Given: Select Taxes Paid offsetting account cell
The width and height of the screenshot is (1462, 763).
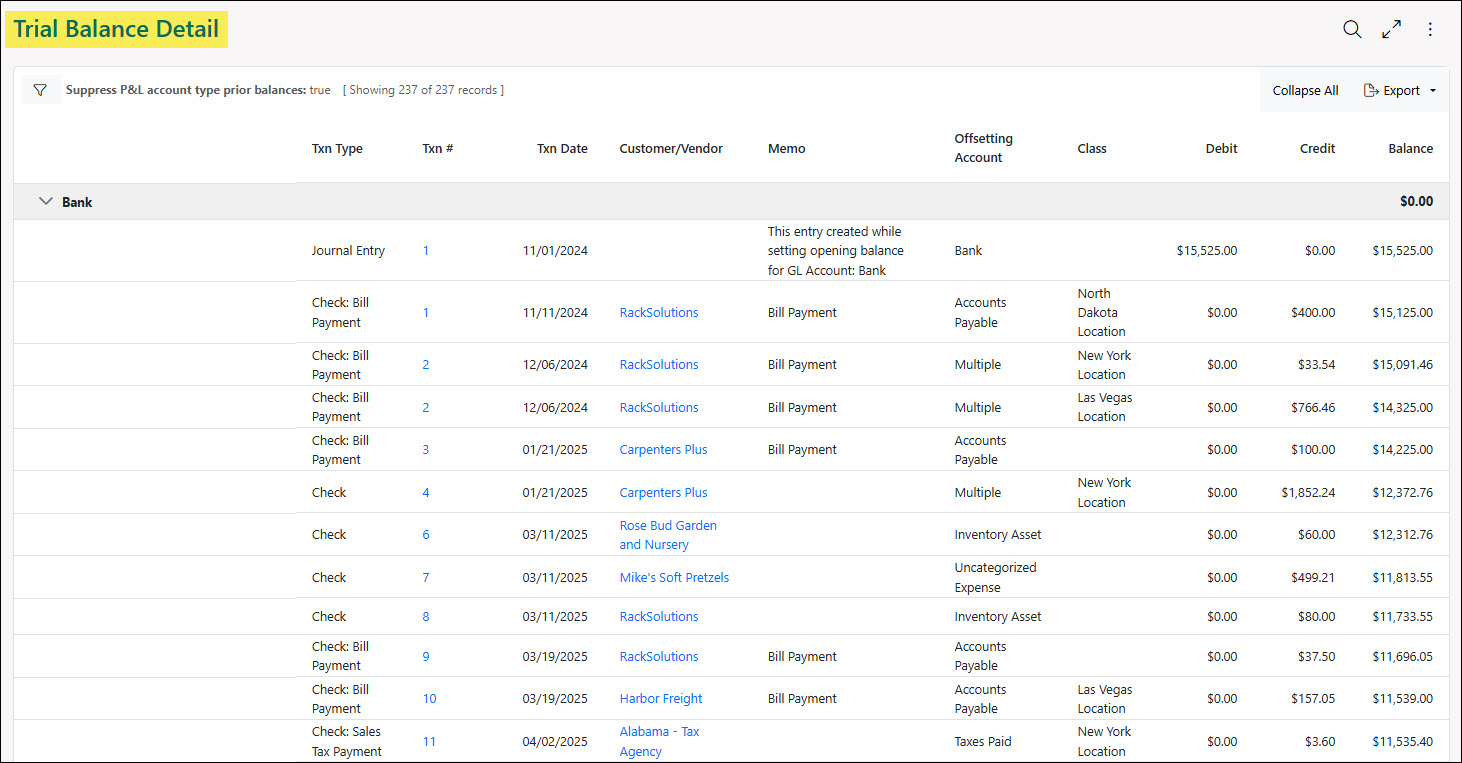Looking at the screenshot, I should [x=983, y=741].
